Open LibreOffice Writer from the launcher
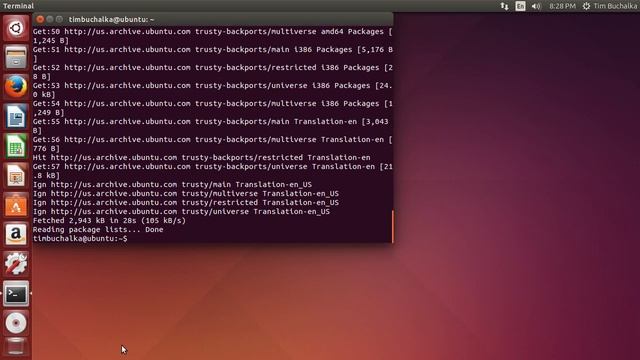Image resolution: width=640 pixels, height=360 pixels. click(16, 116)
